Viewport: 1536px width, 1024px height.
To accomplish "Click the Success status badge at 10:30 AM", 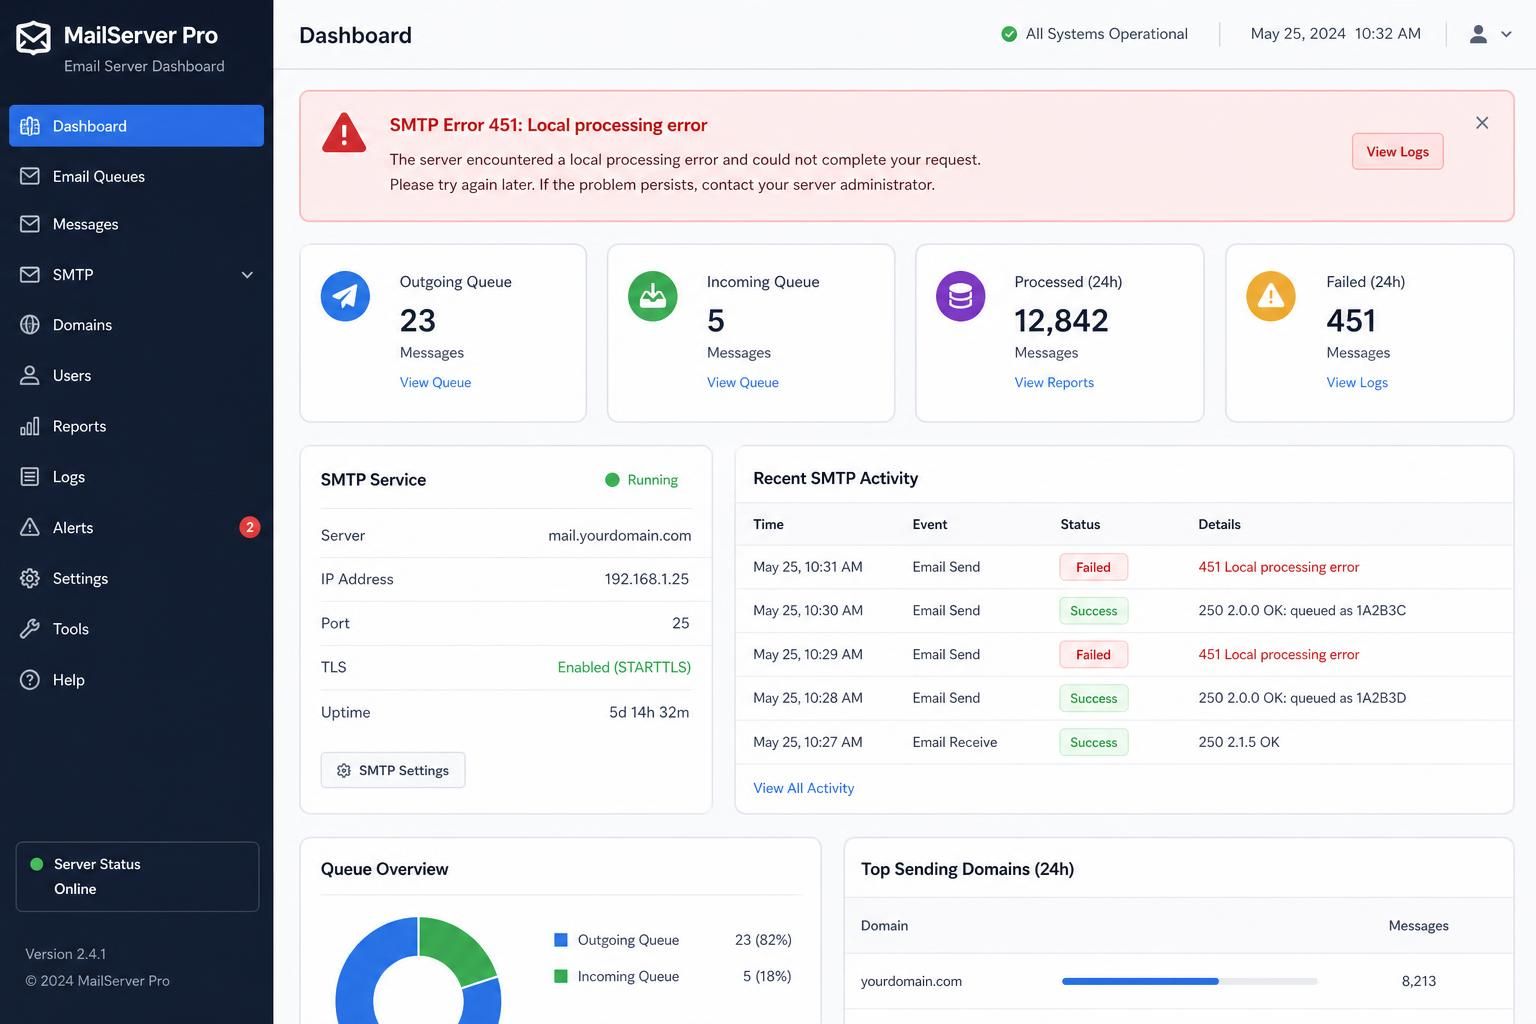I will [x=1093, y=611].
